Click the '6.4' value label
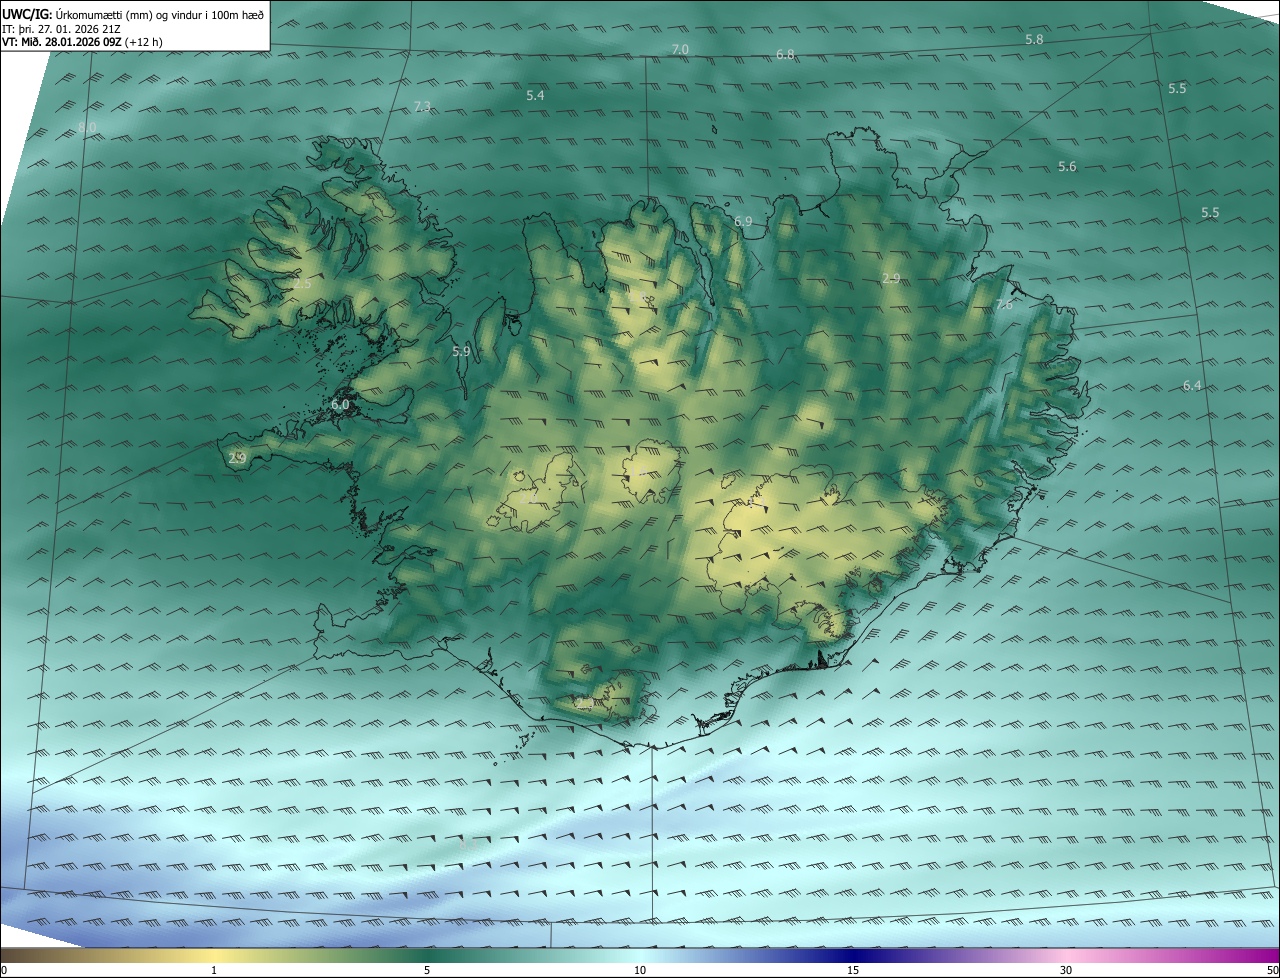The image size is (1280, 978). coord(1191,386)
